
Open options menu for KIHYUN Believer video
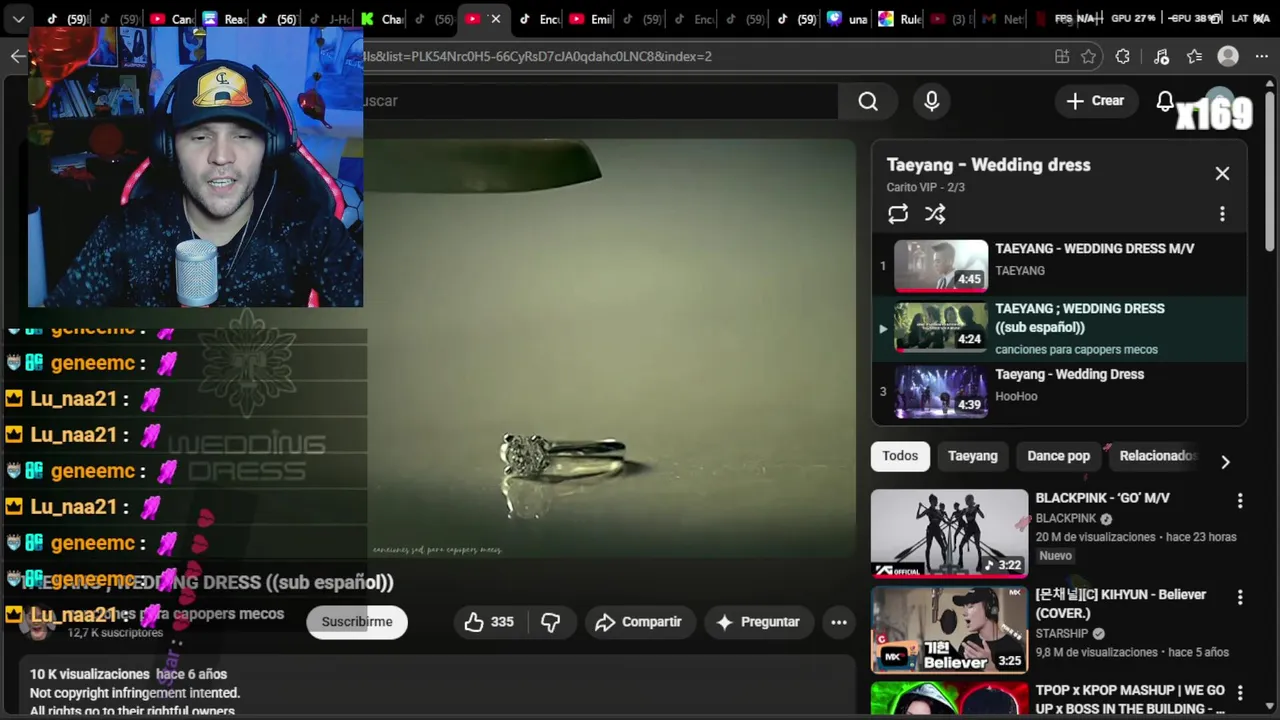coord(1240,597)
